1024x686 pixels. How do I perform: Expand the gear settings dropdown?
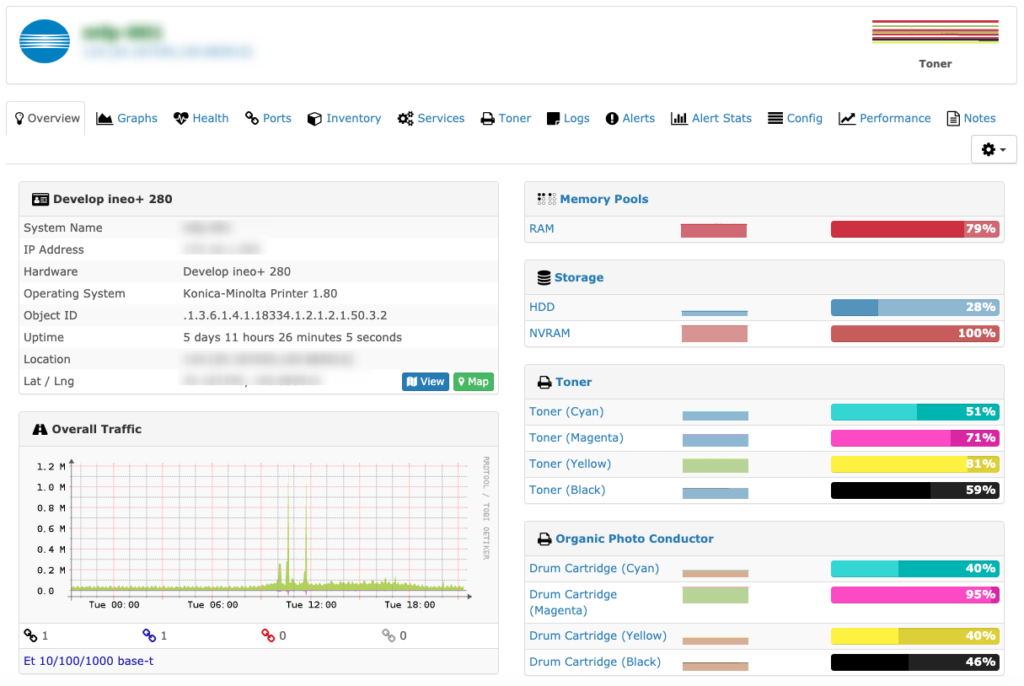tap(993, 150)
